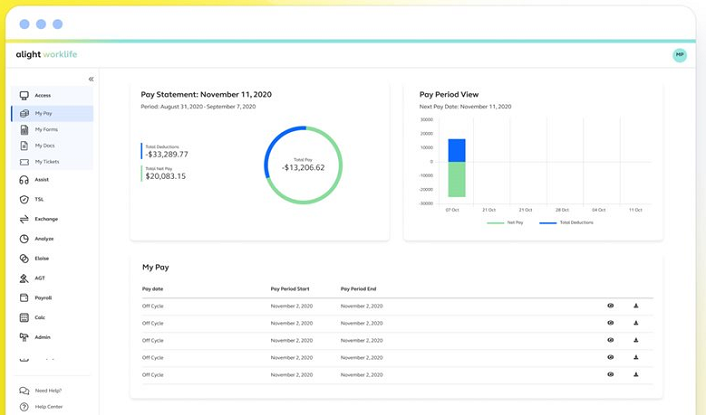The width and height of the screenshot is (706, 415).
Task: Click the blue Total Deductions bar in chart
Action: (x=457, y=150)
